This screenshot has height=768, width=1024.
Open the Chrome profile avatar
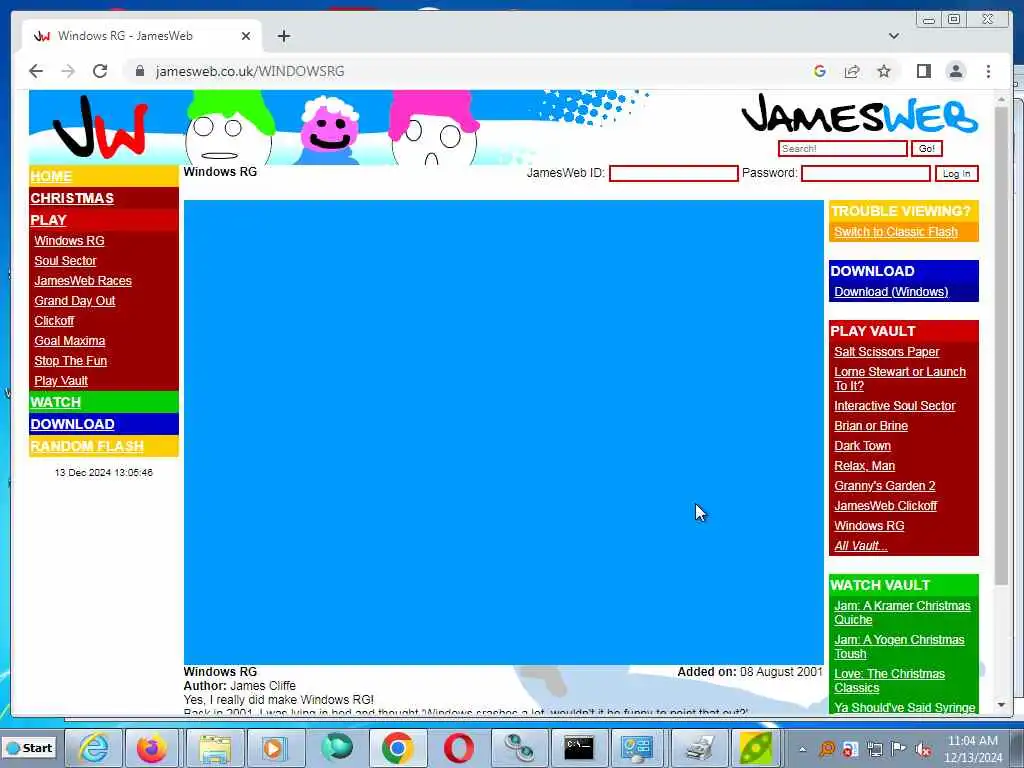pyautogui.click(x=955, y=71)
